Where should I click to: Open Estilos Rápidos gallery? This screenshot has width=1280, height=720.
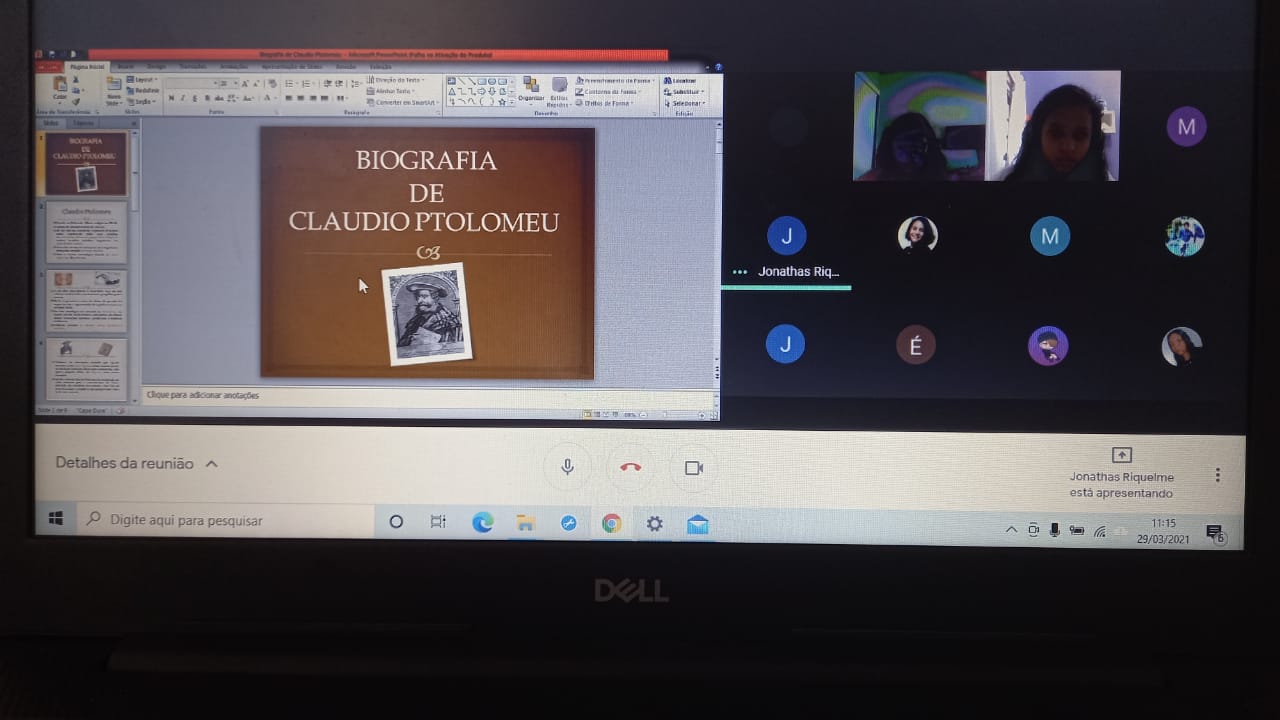pyautogui.click(x=559, y=91)
